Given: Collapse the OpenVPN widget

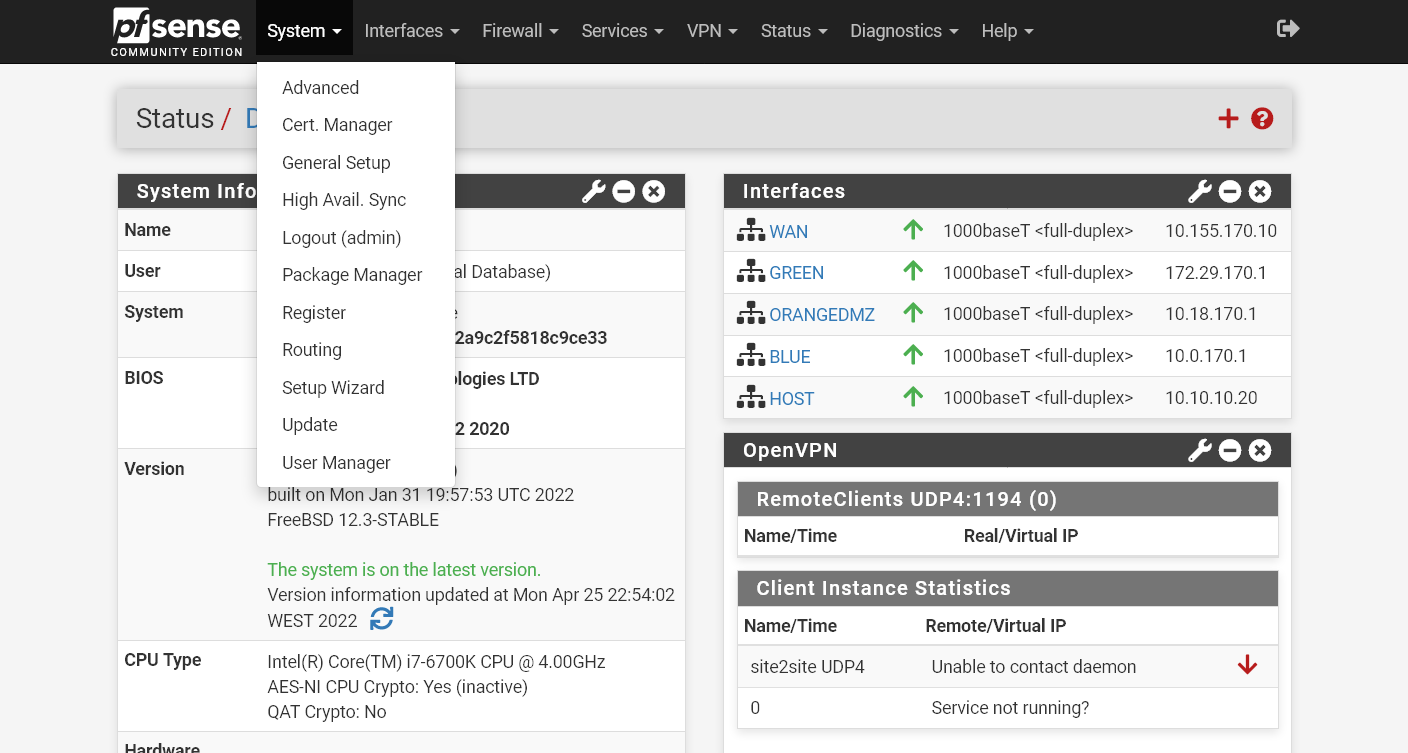Looking at the screenshot, I should click(1229, 449).
